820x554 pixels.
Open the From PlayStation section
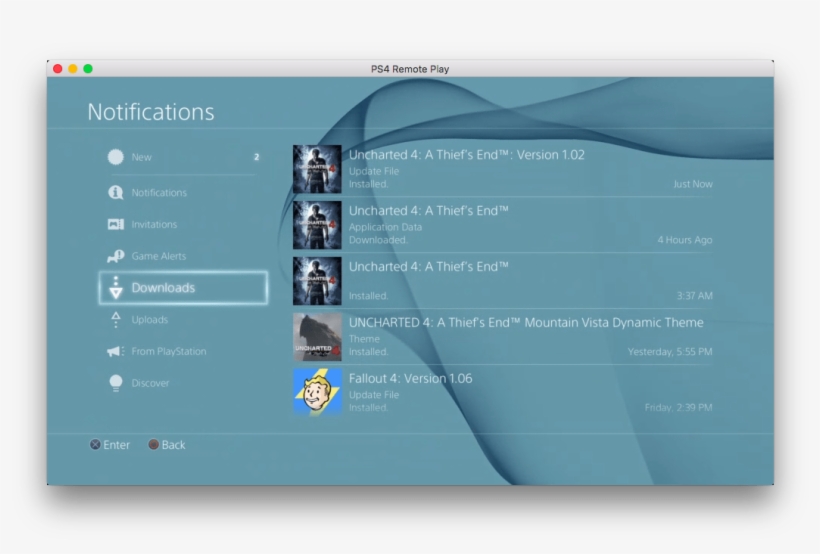[183, 351]
